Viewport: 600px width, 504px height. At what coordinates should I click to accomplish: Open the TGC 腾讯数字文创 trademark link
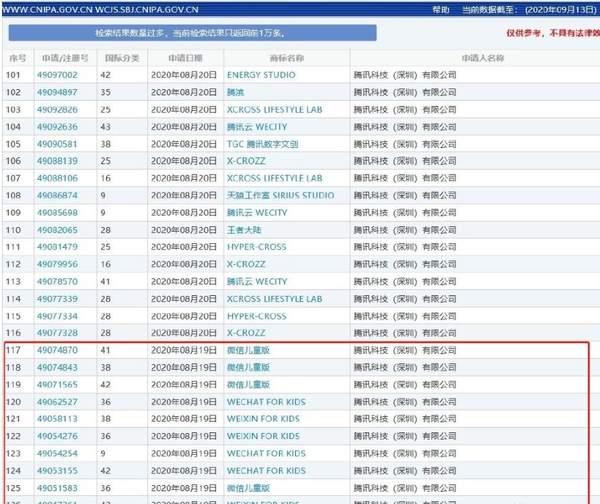coord(262,144)
